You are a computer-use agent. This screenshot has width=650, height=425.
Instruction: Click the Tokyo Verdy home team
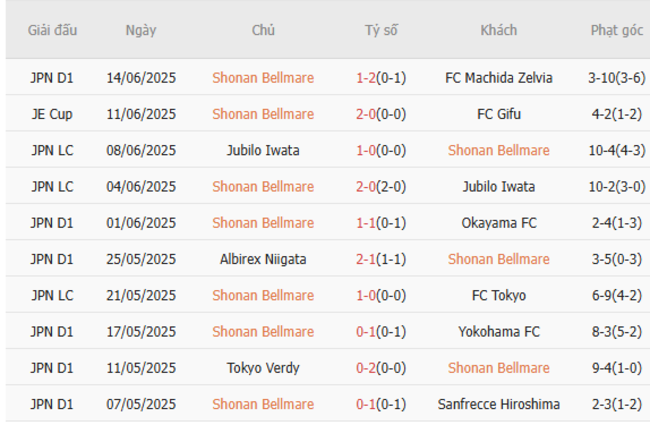[263, 368]
